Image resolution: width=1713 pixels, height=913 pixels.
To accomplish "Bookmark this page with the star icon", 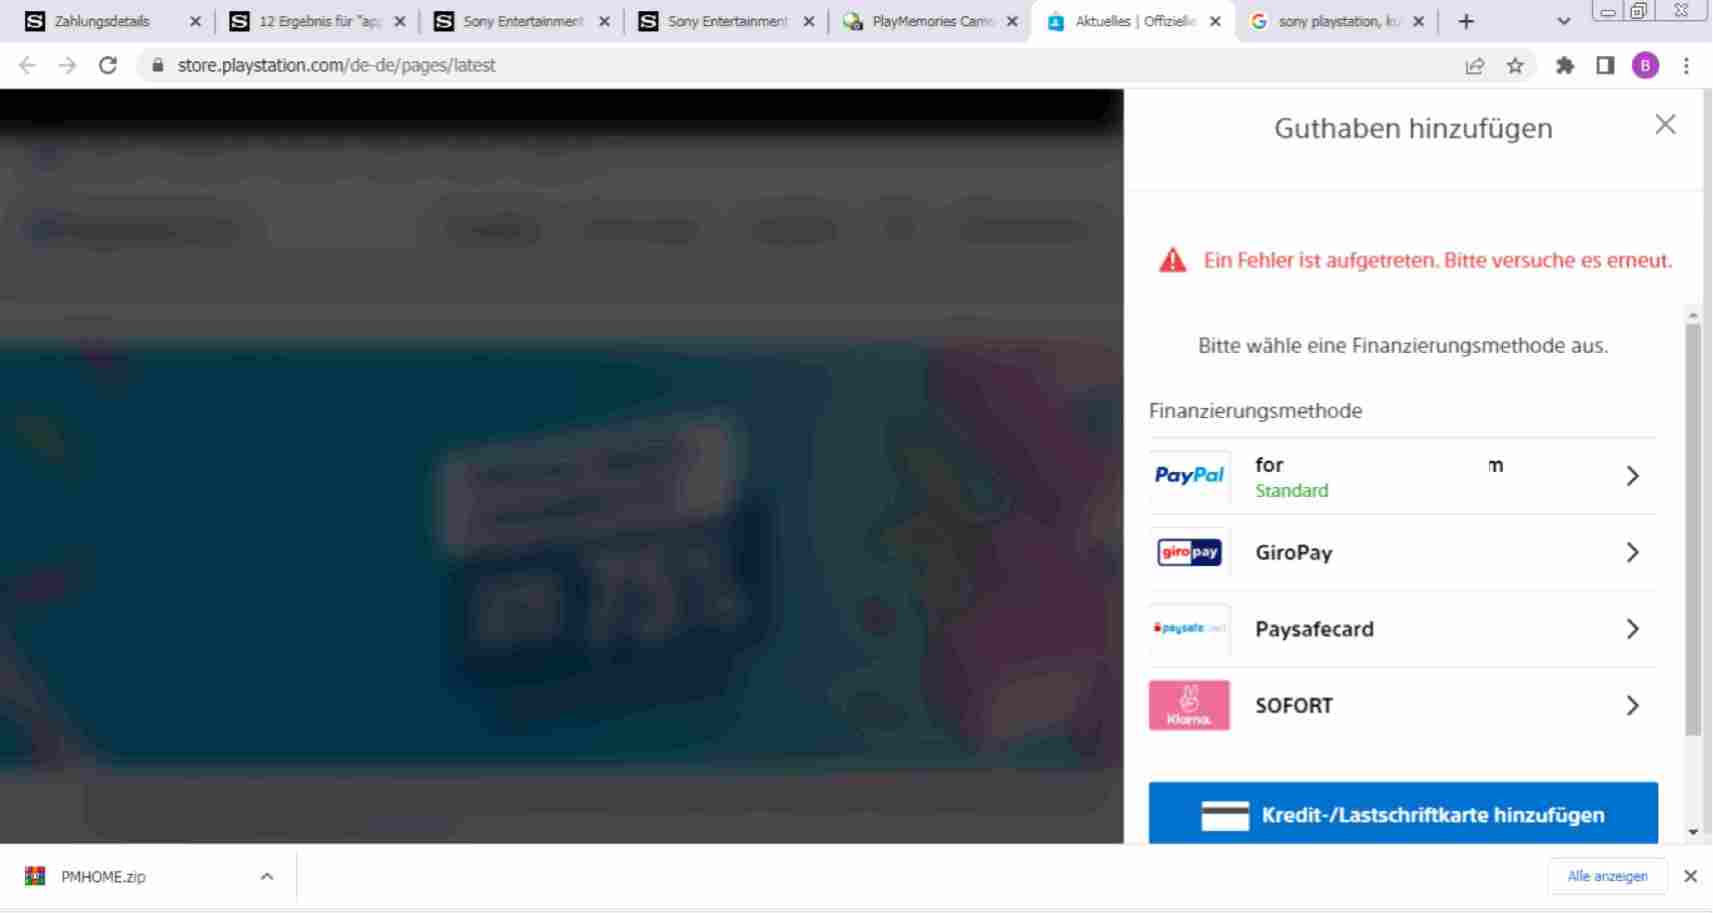I will (x=1515, y=65).
